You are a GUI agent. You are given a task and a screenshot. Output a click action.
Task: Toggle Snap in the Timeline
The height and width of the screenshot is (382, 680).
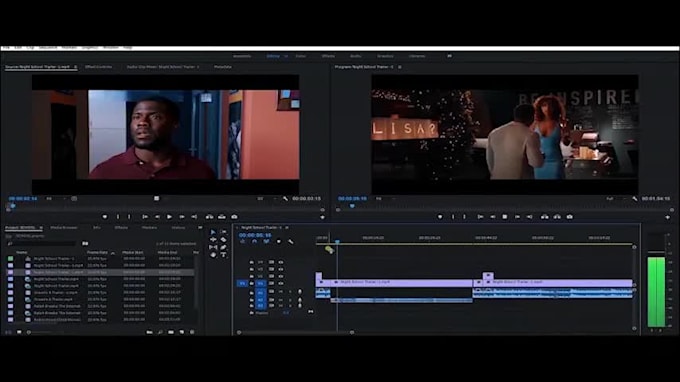coord(255,242)
